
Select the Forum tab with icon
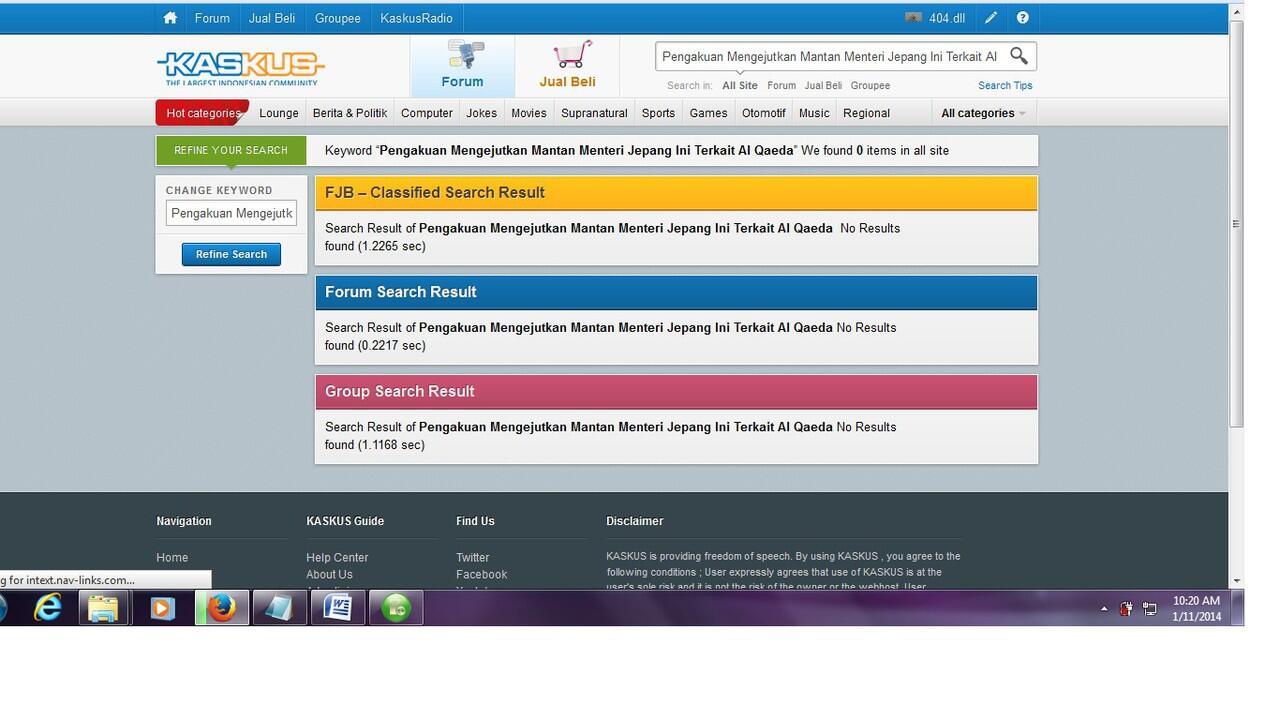click(x=462, y=66)
